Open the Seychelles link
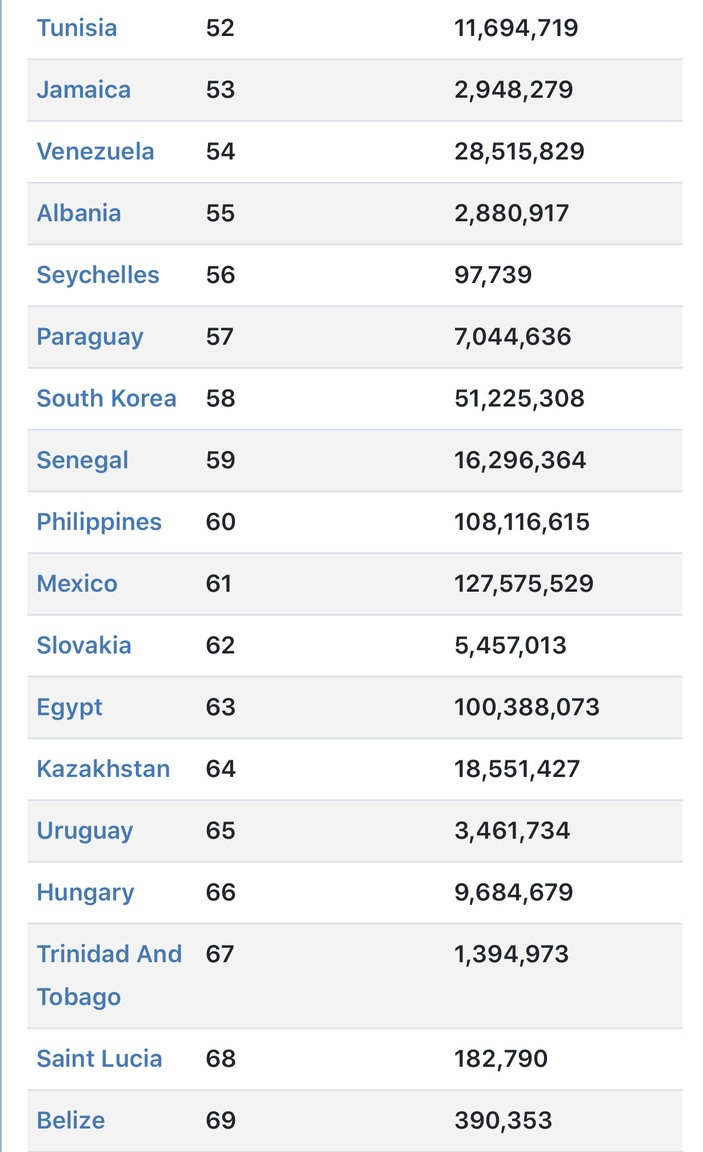 [x=98, y=275]
